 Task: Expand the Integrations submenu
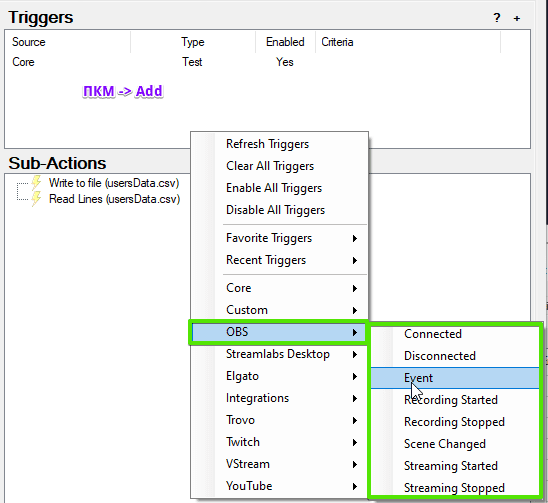pos(279,398)
